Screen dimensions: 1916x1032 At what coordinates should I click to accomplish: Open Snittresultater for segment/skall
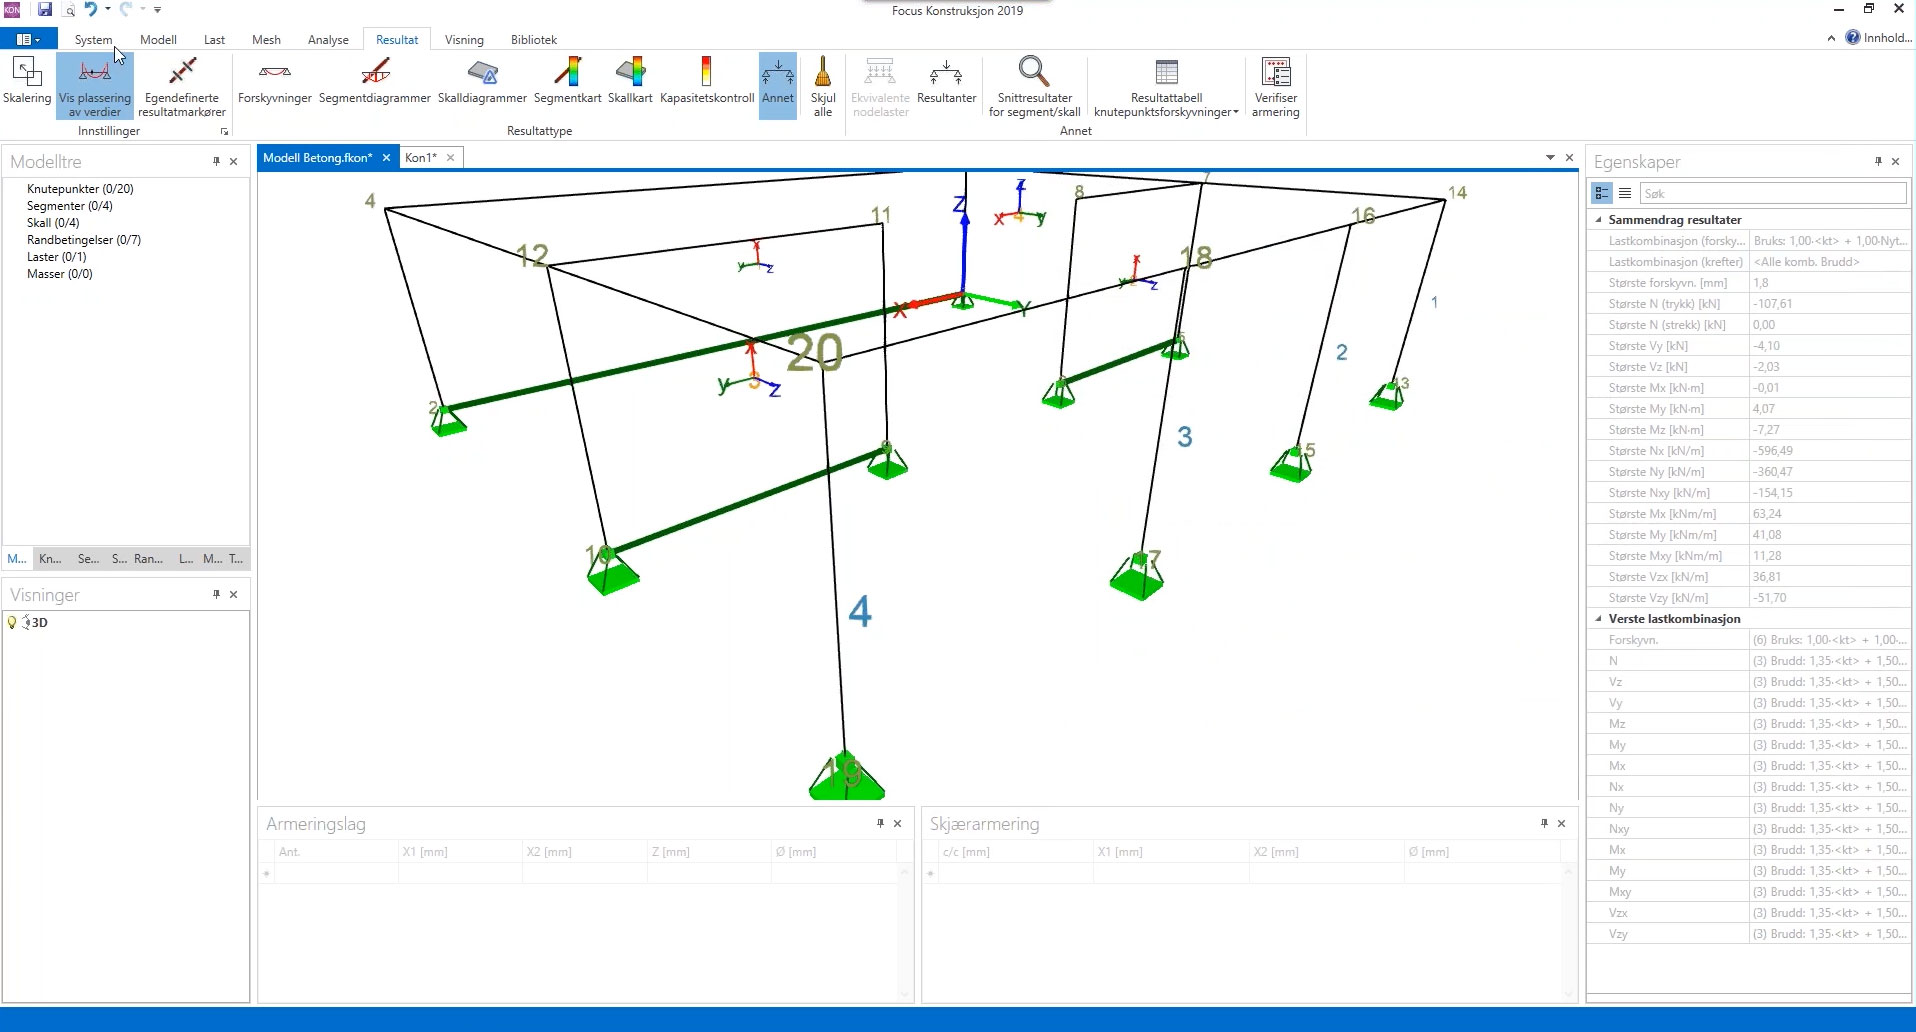pos(1034,87)
